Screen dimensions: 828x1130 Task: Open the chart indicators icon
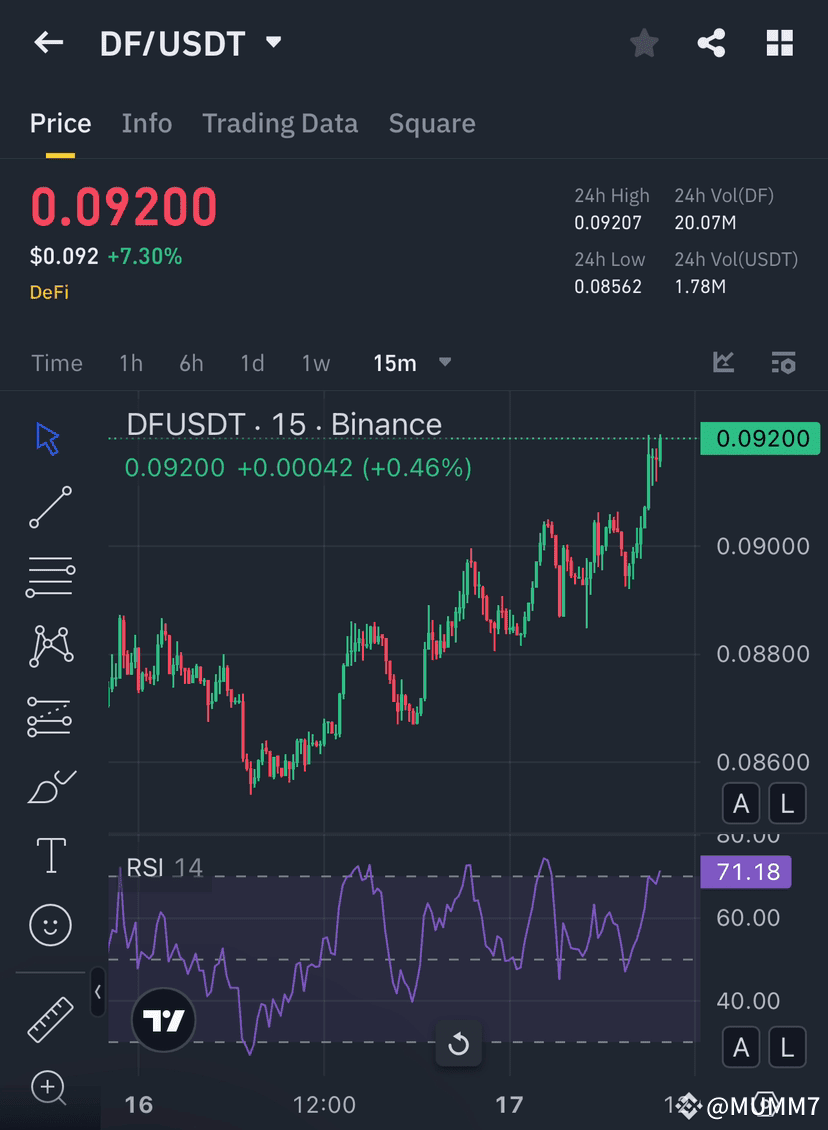(x=723, y=362)
